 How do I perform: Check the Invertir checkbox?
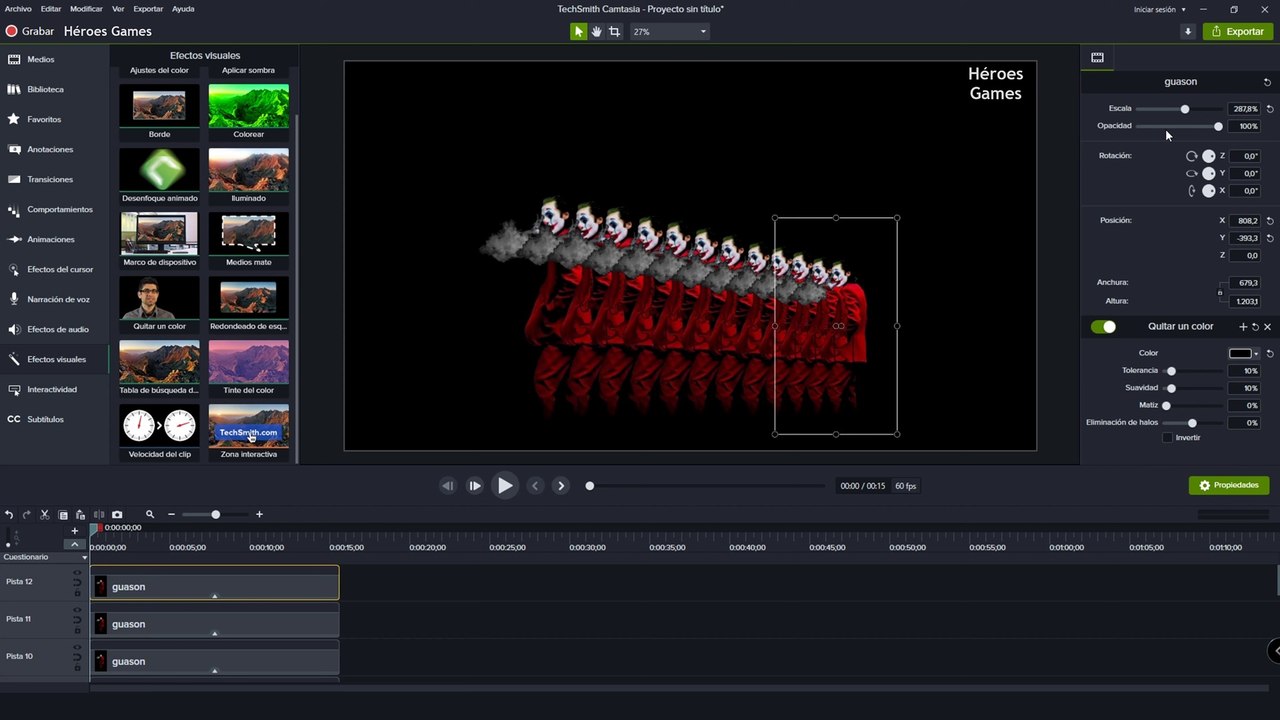tap(1167, 438)
